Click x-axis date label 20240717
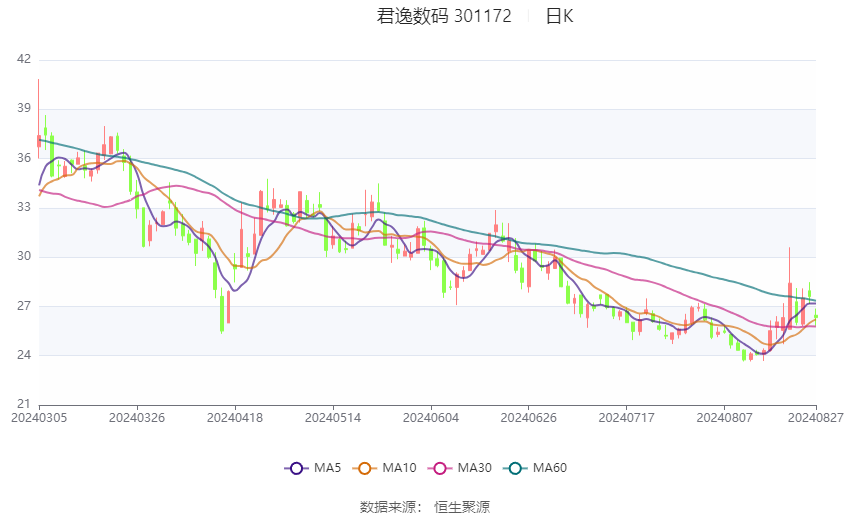The width and height of the screenshot is (850, 517). [627, 418]
